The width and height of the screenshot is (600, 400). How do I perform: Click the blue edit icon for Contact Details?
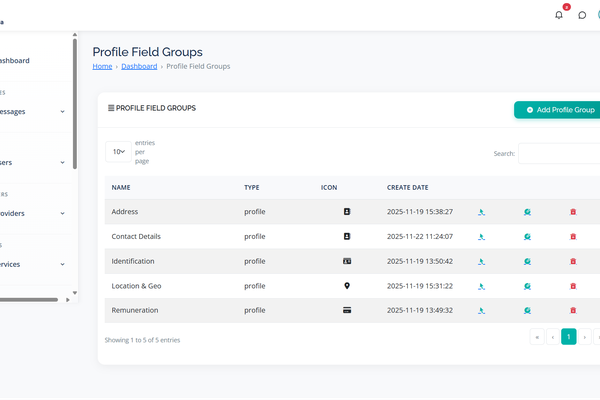point(481,237)
